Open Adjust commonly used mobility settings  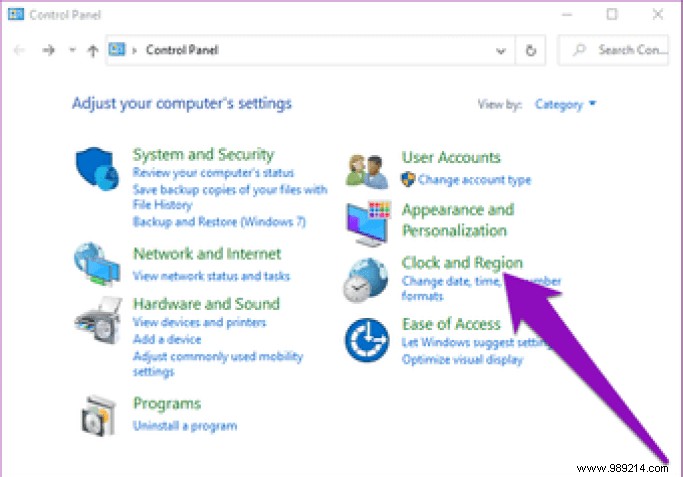click(x=218, y=364)
